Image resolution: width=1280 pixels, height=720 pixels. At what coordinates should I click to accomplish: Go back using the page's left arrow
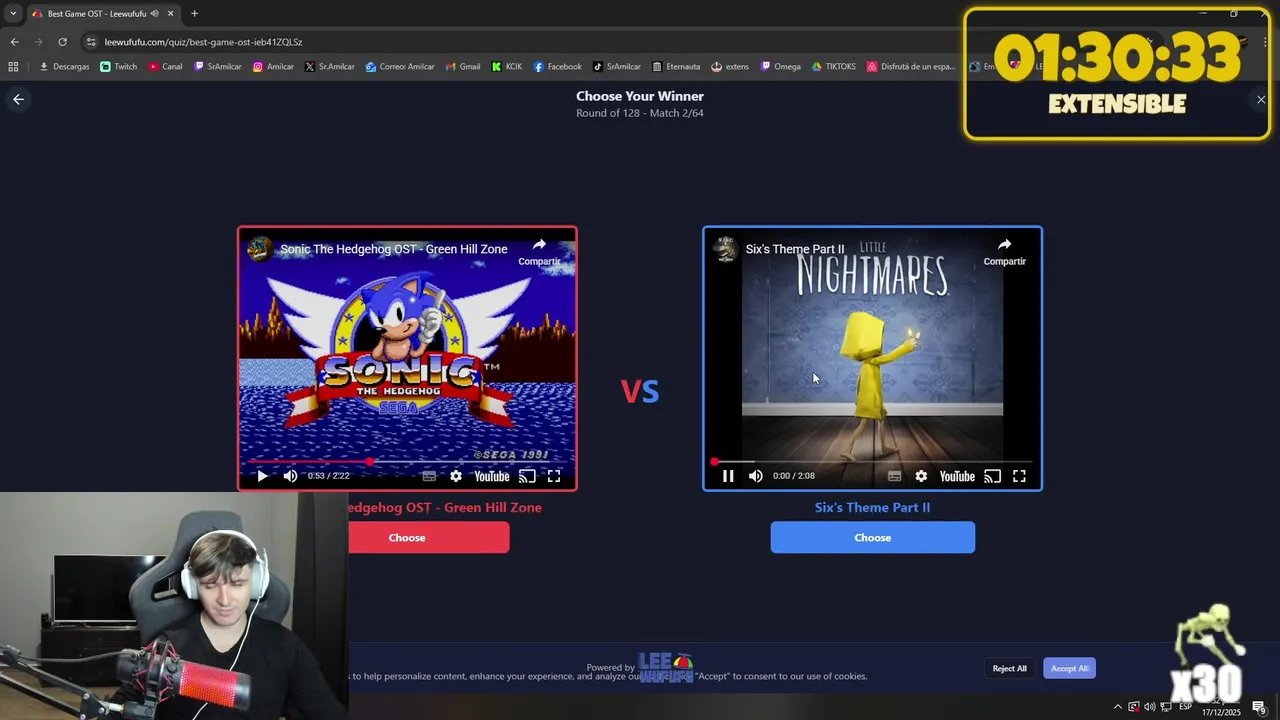pos(18,99)
